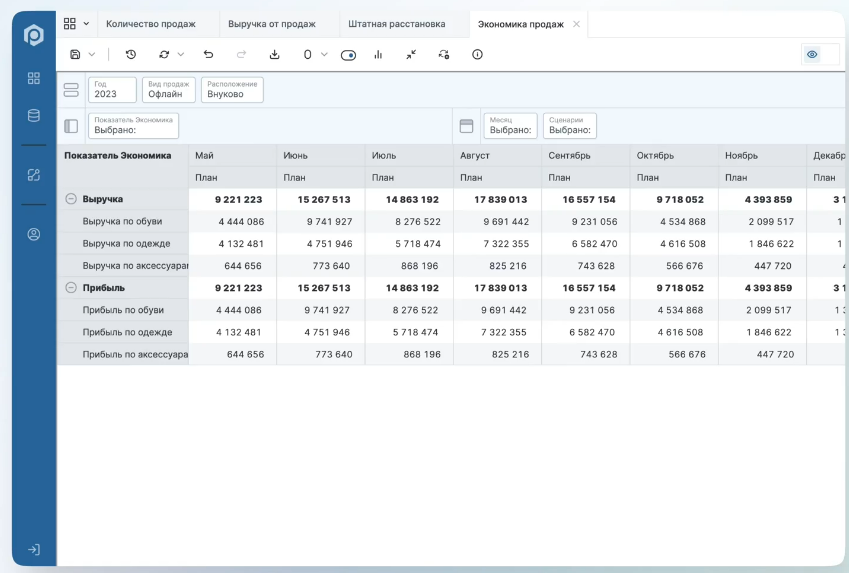The height and width of the screenshot is (573, 849).
Task: Click the info circle icon
Action: pos(477,55)
